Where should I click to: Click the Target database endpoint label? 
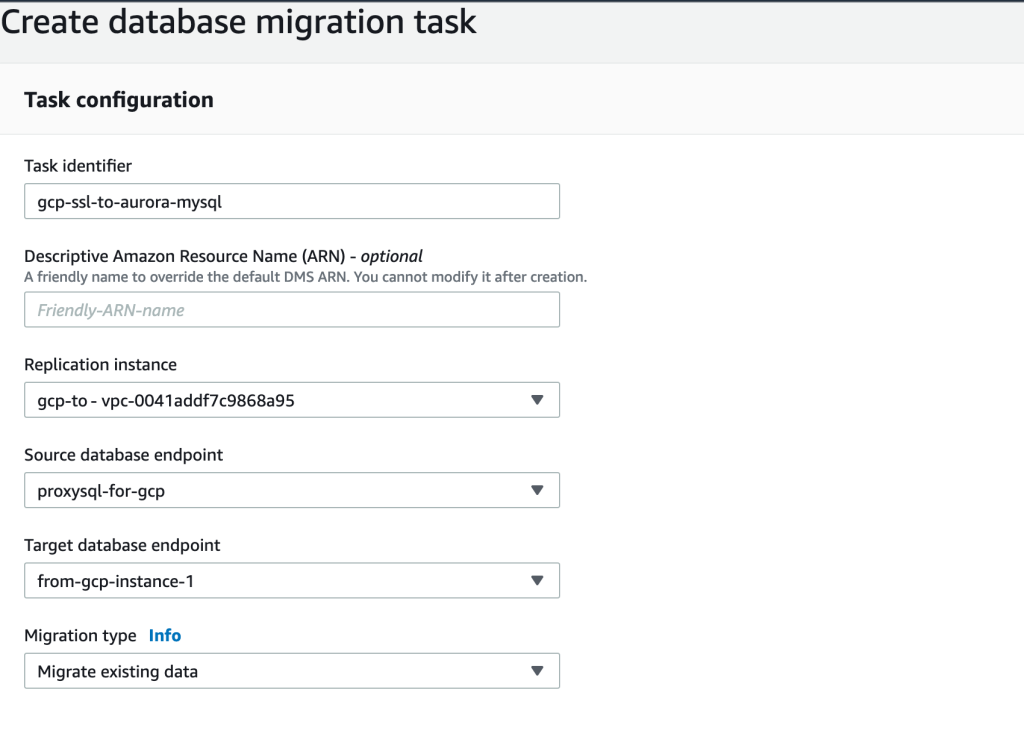coord(122,545)
